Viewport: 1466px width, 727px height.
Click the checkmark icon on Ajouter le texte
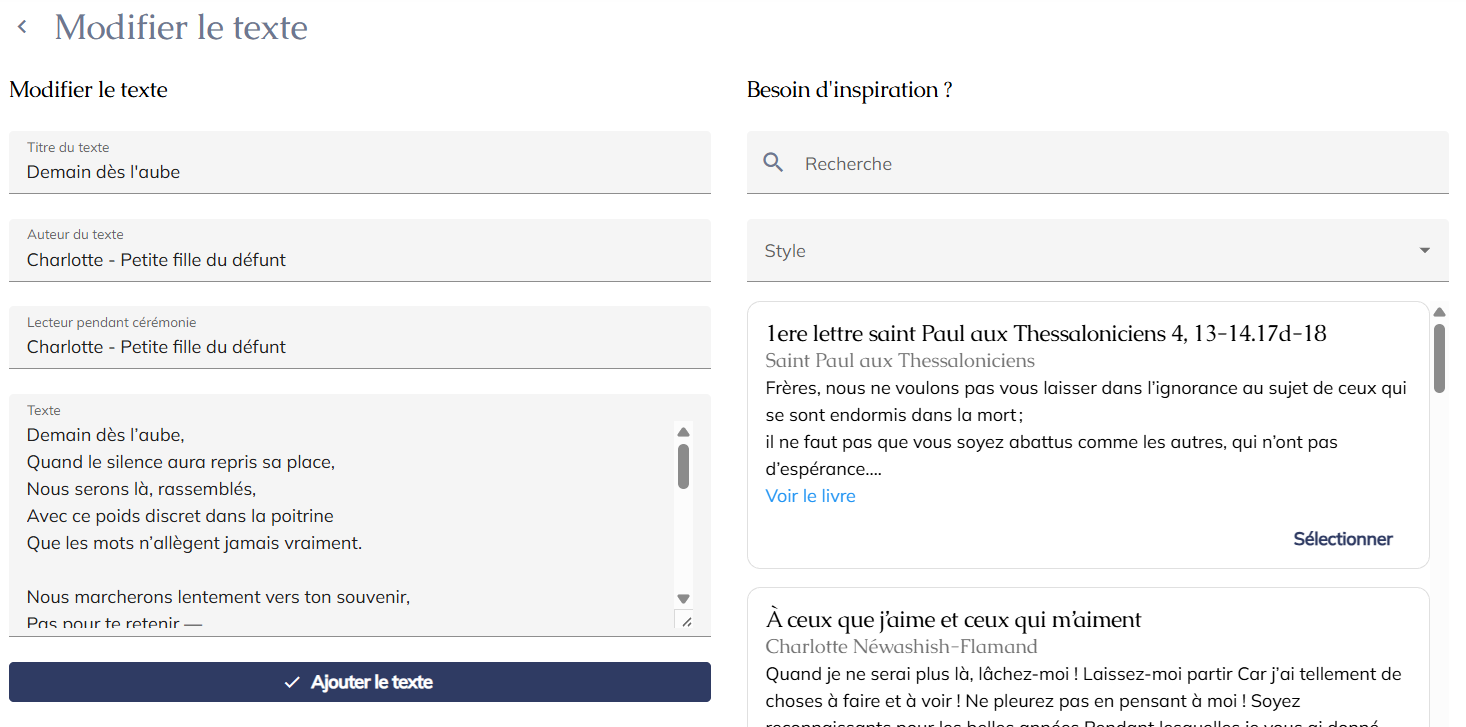click(292, 682)
